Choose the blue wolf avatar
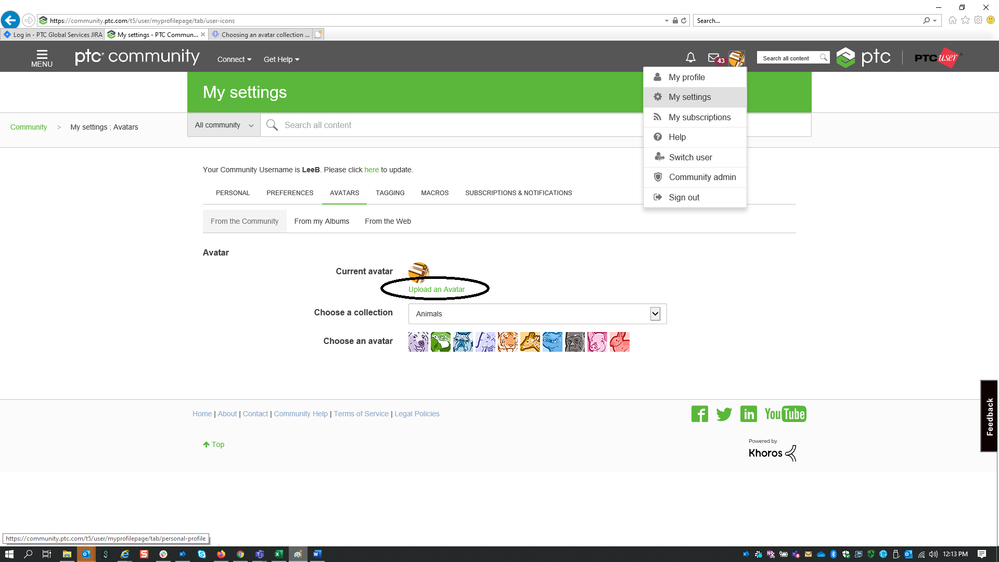Screen dimensions: 999x562 463,342
